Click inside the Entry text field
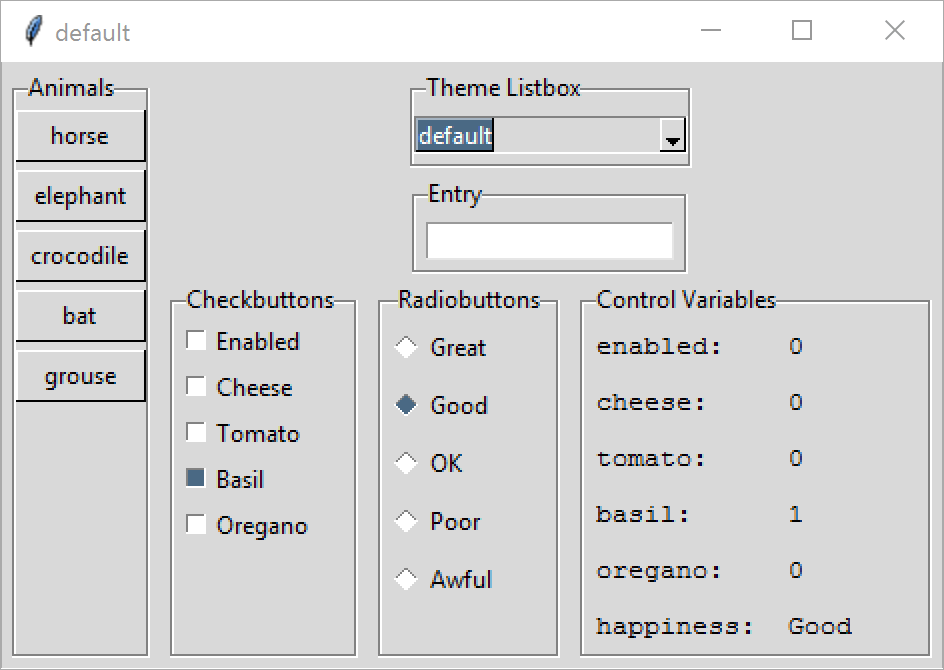Image resolution: width=944 pixels, height=670 pixels. pyautogui.click(x=549, y=241)
